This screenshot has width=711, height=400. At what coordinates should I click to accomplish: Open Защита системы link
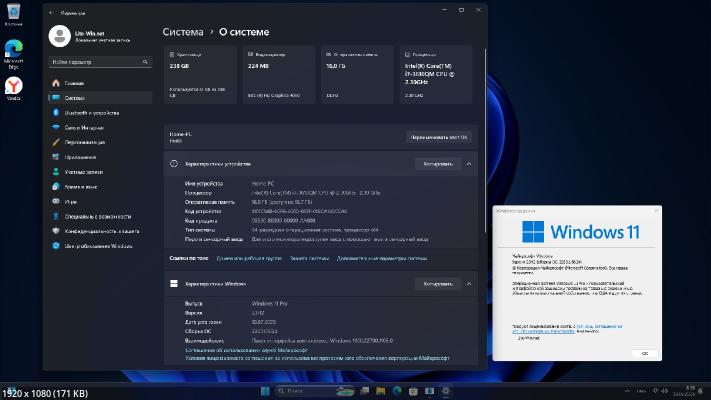pyautogui.click(x=309, y=259)
